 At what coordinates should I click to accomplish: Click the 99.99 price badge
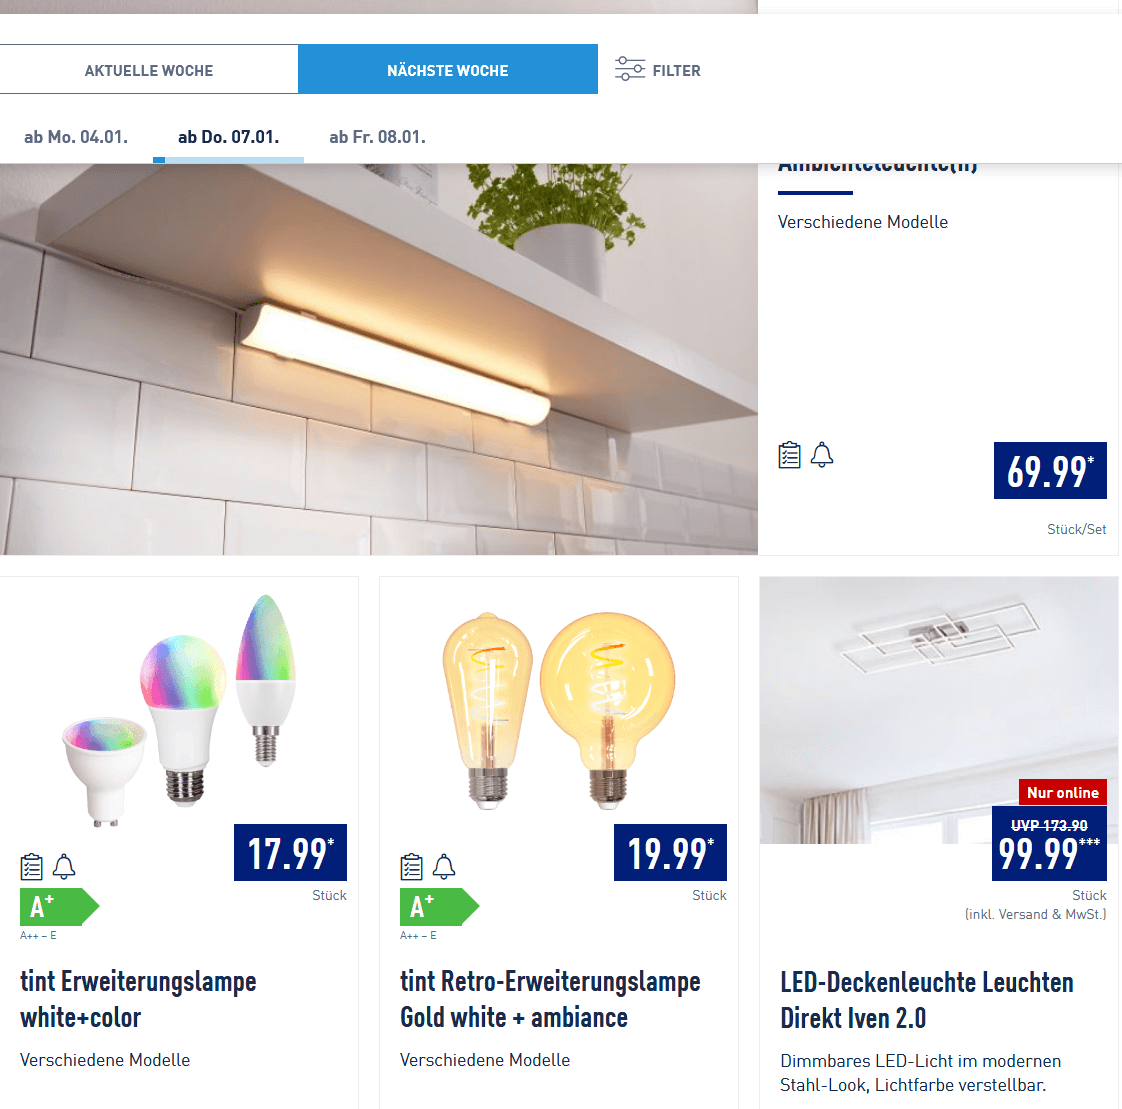click(1049, 843)
